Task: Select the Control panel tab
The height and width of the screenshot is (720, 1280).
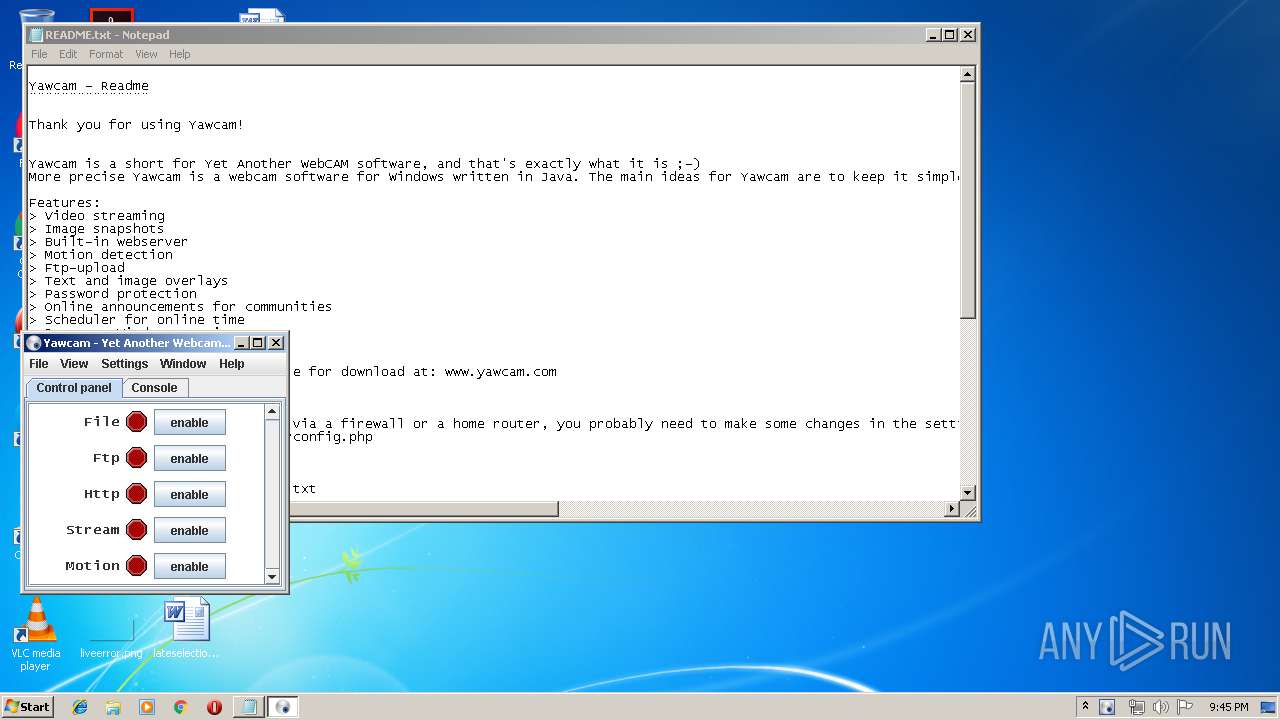Action: [x=74, y=388]
